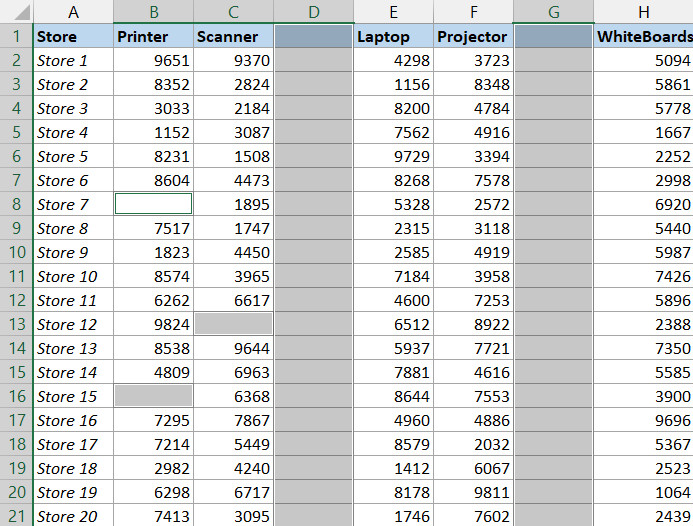This screenshot has height=526, width=693.
Task: Select the entire row 8 via its header
Action: pos(16,204)
